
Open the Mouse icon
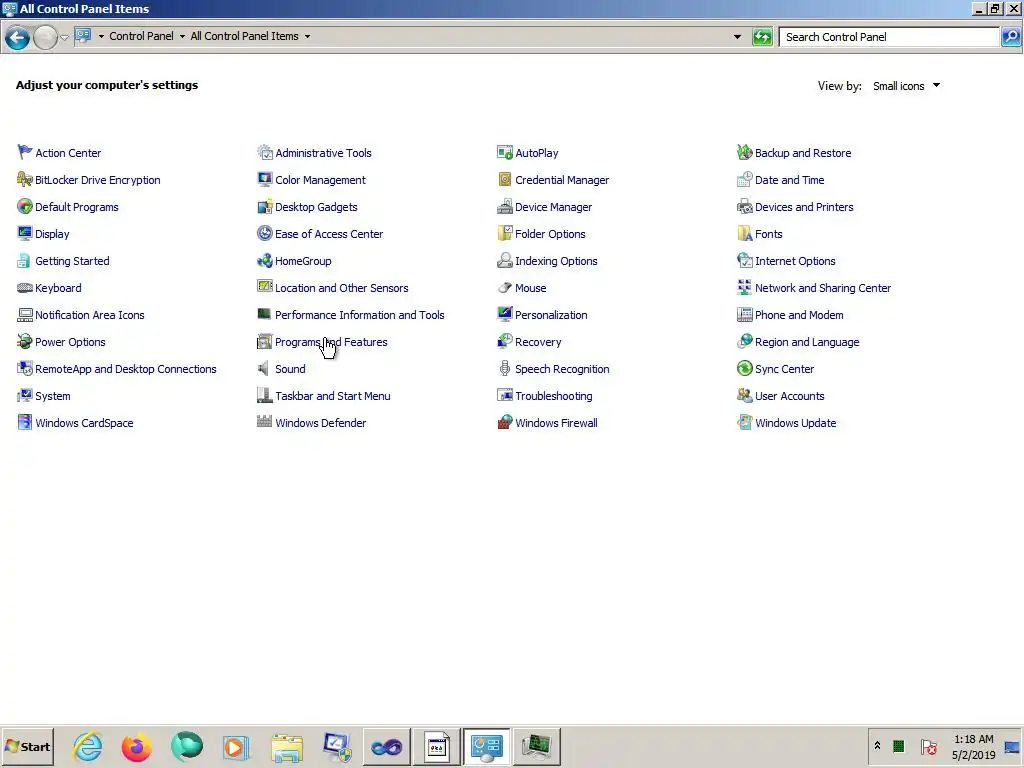505,287
